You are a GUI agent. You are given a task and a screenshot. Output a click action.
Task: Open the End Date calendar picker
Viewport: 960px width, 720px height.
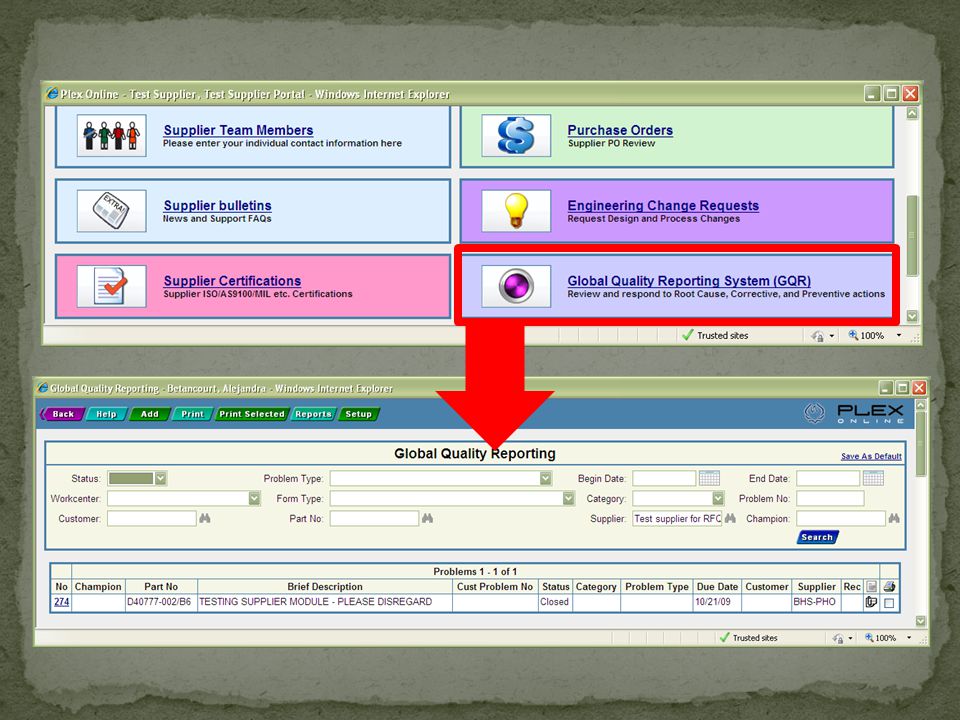(x=873, y=478)
